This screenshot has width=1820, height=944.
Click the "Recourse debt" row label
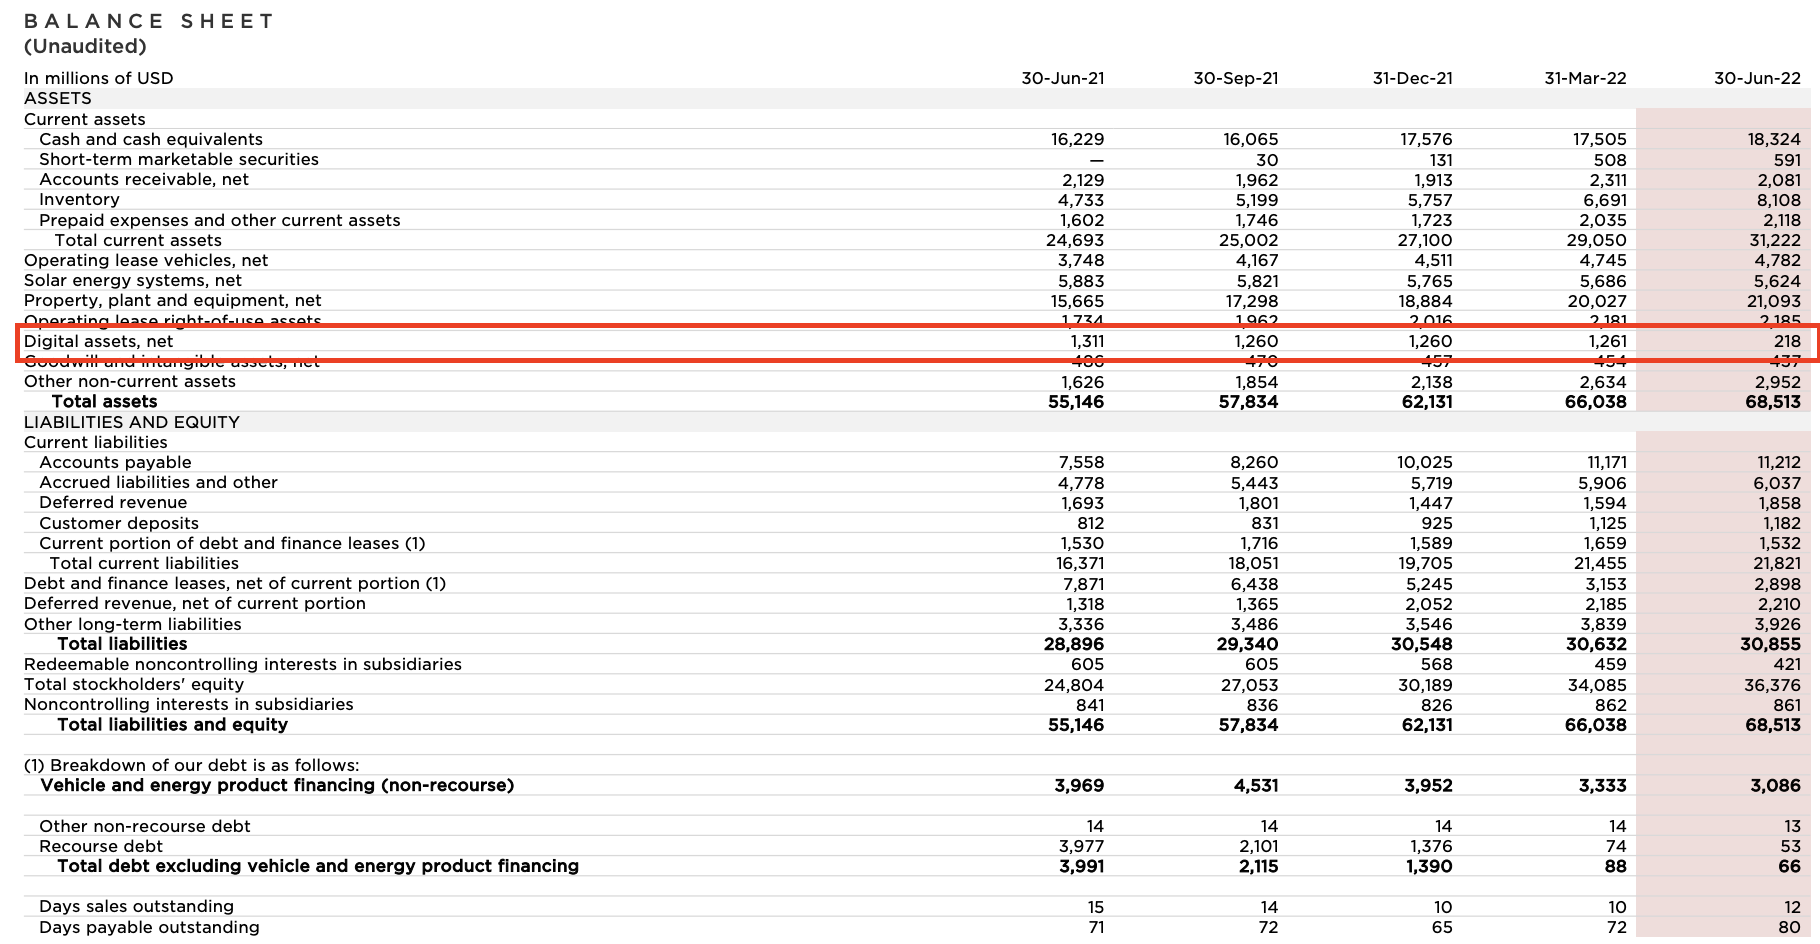click(x=101, y=846)
